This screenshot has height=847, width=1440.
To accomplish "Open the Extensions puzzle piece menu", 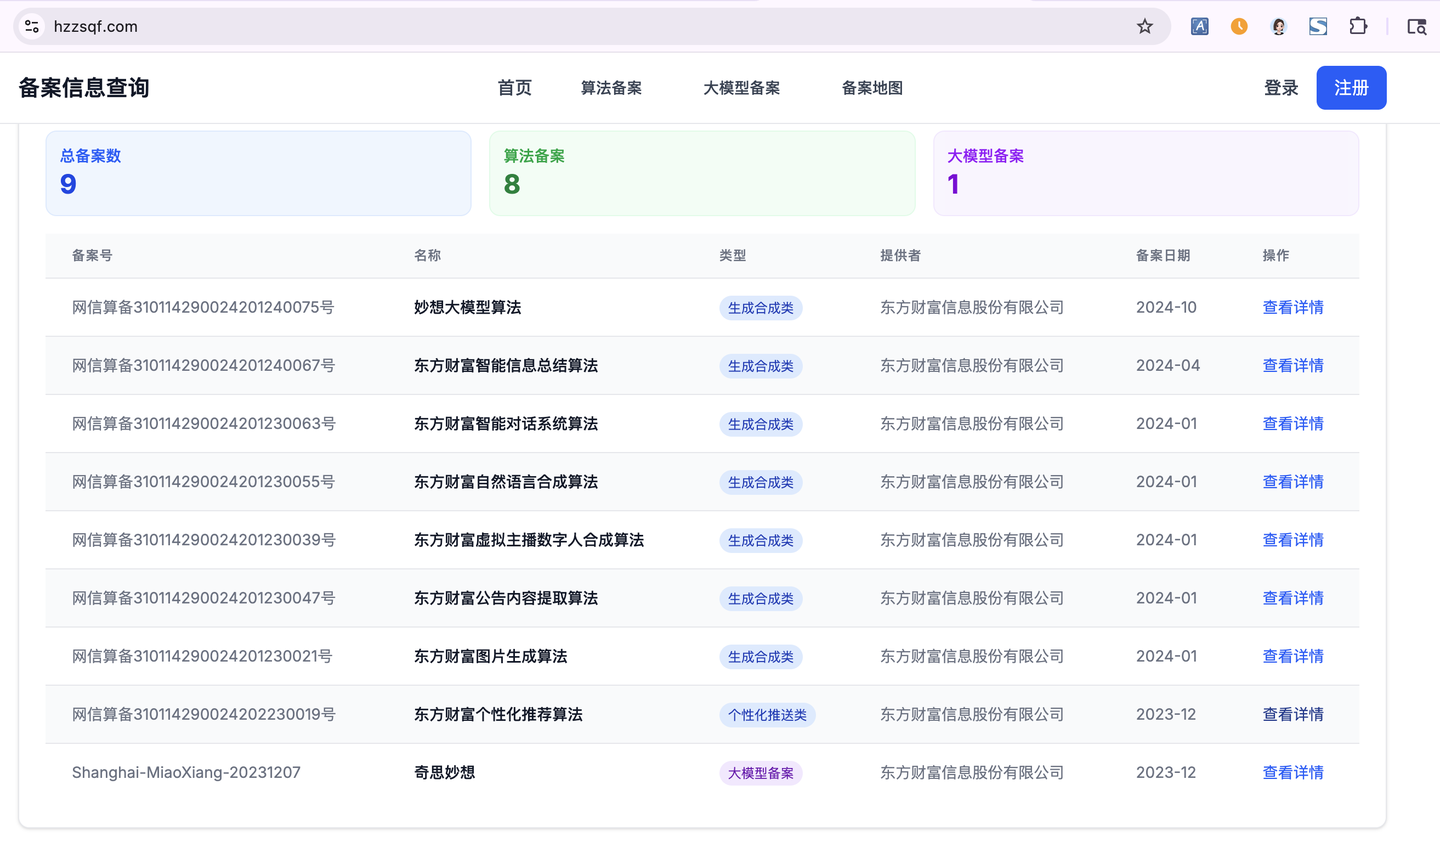I will point(1358,27).
